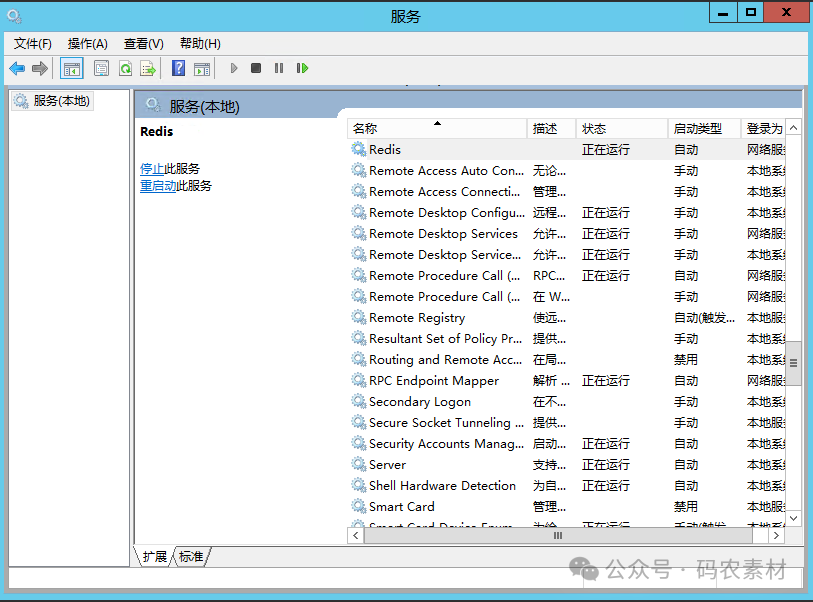
Task: Click the gear icon beside Shell Hardware Detection
Action: tap(359, 485)
